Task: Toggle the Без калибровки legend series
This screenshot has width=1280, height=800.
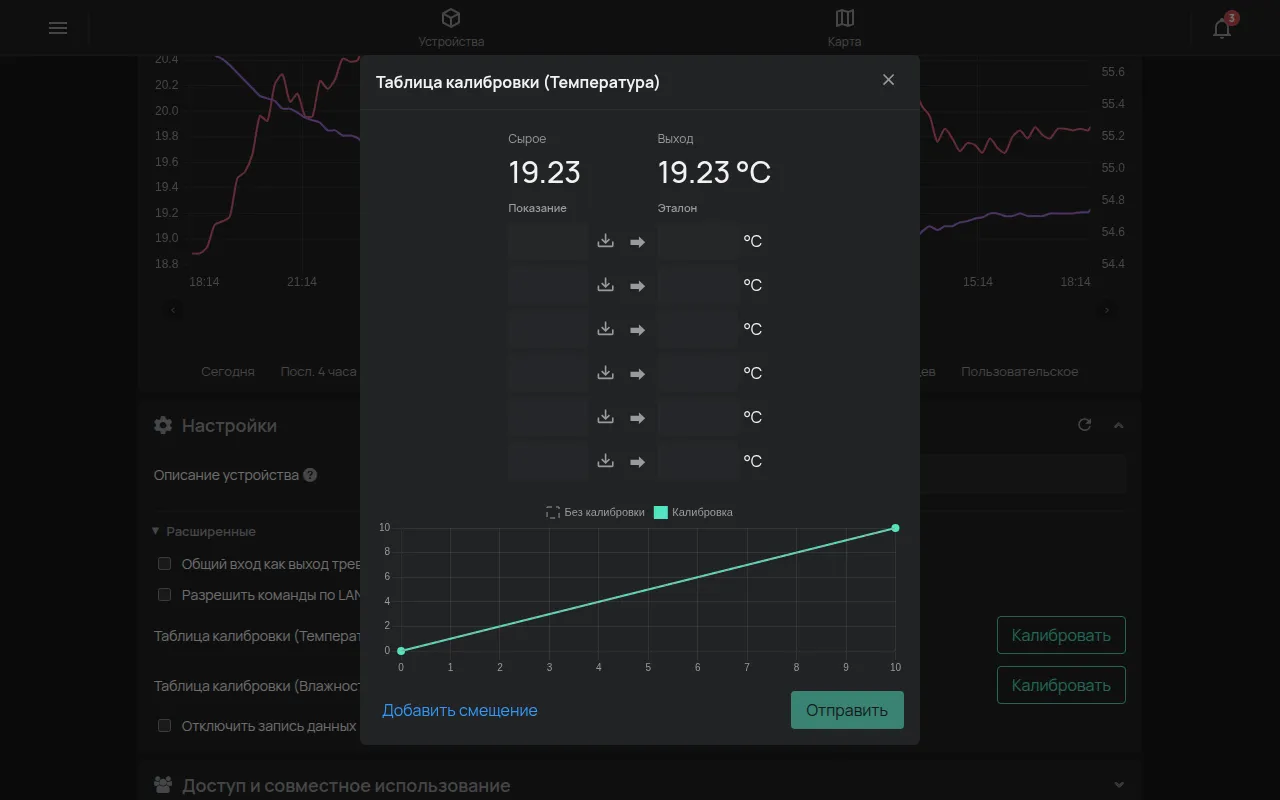Action: pos(595,512)
